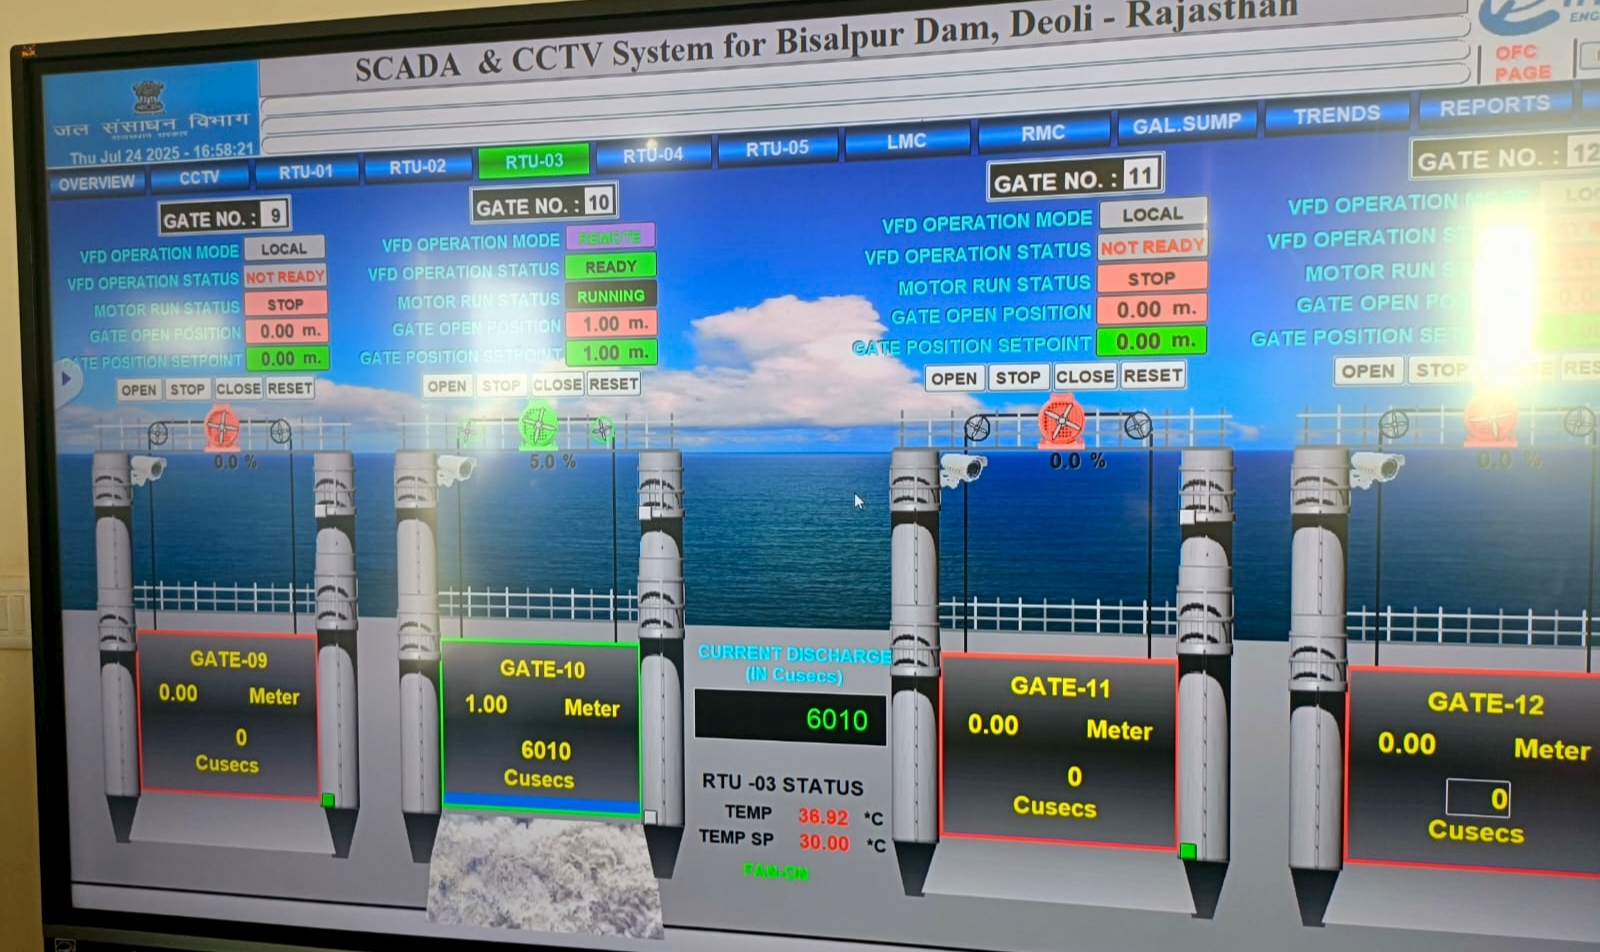
Task: Click the Gate 10 green motor fan icon
Action: 538,427
